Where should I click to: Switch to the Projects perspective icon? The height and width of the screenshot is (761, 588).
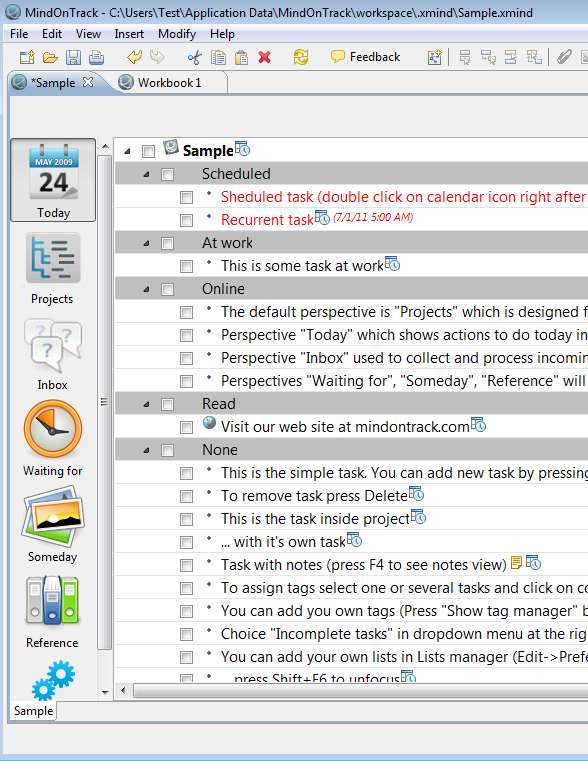pyautogui.click(x=53, y=259)
